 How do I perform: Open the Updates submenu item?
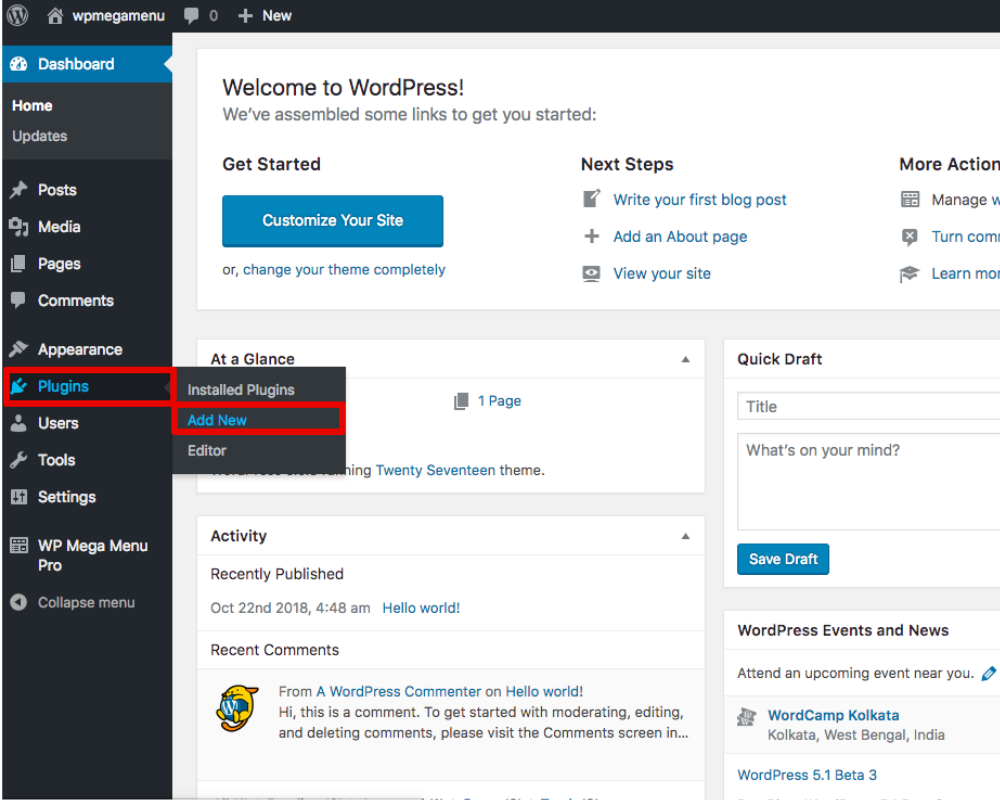coord(40,136)
